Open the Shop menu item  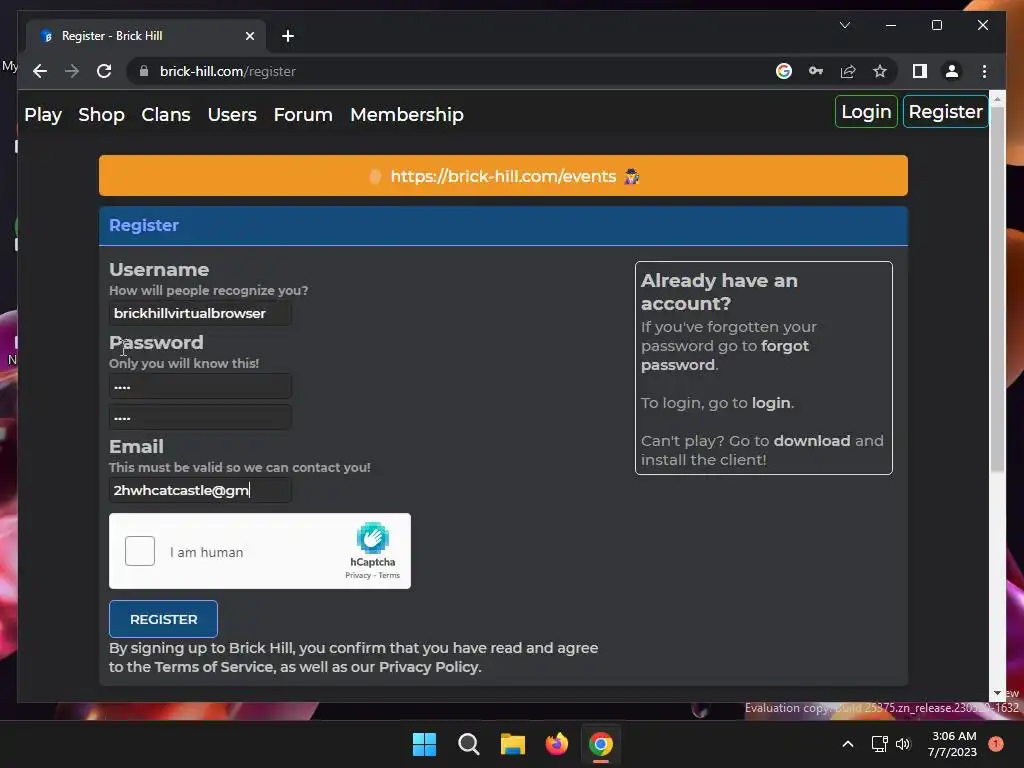(101, 115)
